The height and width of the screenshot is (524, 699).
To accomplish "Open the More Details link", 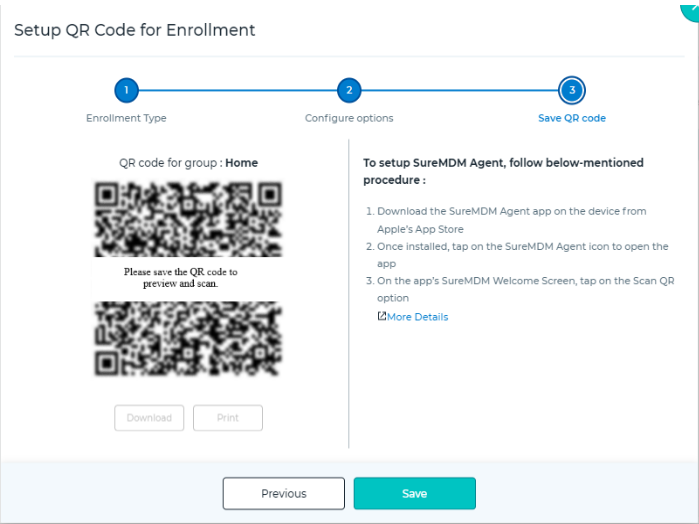I will [417, 317].
